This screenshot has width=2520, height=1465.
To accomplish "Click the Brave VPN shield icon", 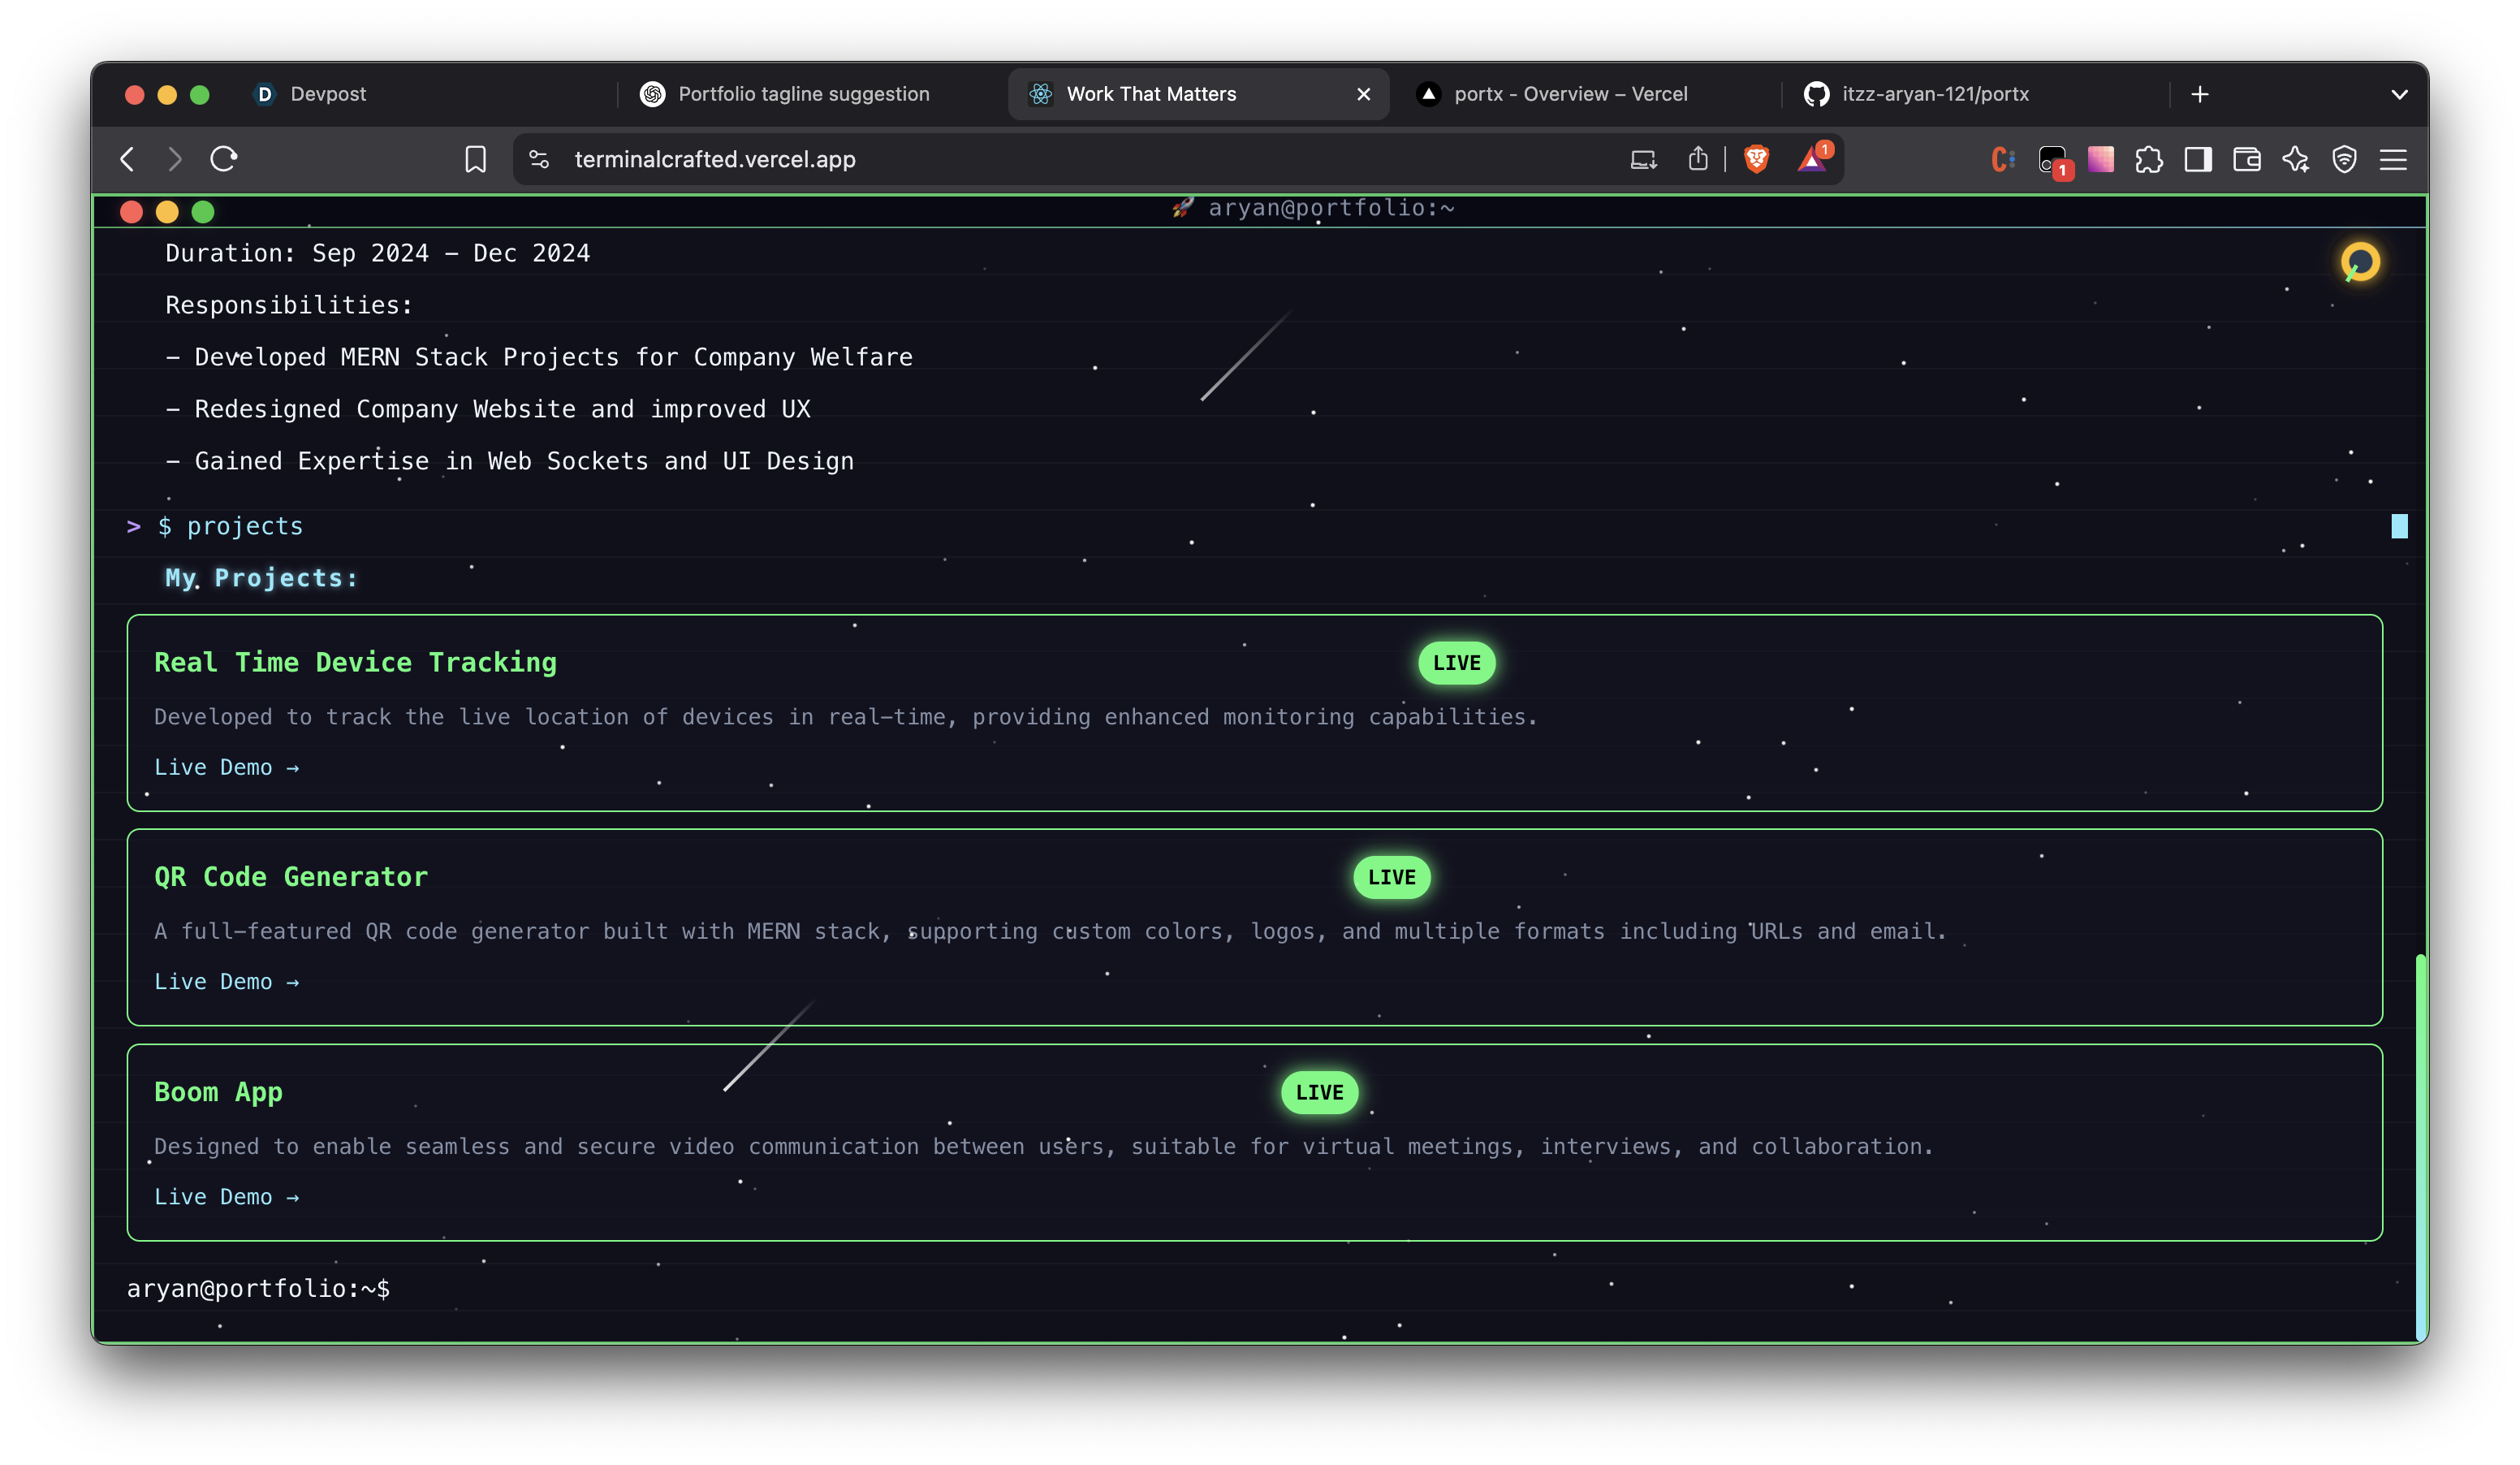I will tap(2344, 159).
